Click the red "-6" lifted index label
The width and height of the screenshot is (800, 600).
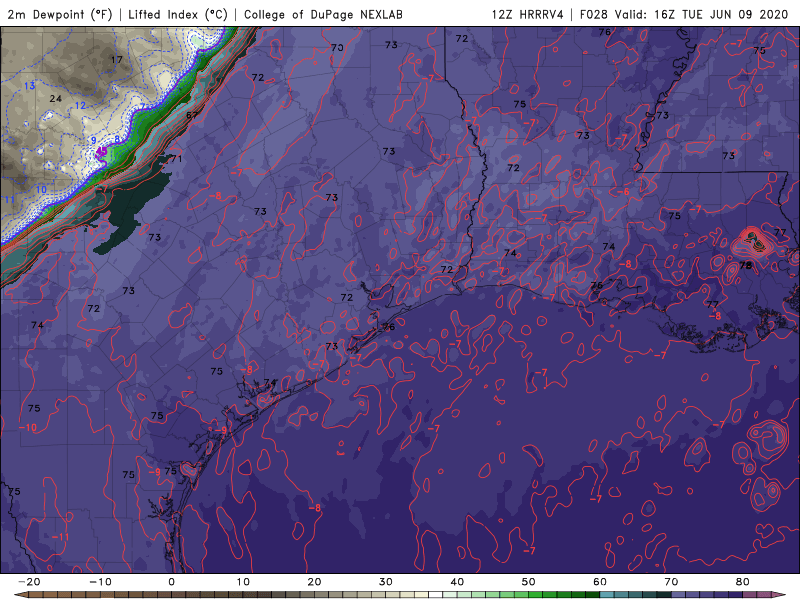[623, 192]
